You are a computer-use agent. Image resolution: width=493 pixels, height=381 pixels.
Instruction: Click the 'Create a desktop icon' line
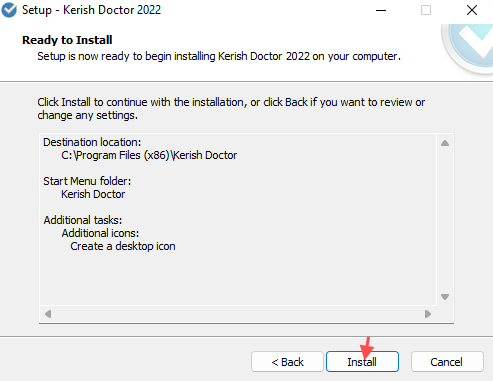coord(123,246)
